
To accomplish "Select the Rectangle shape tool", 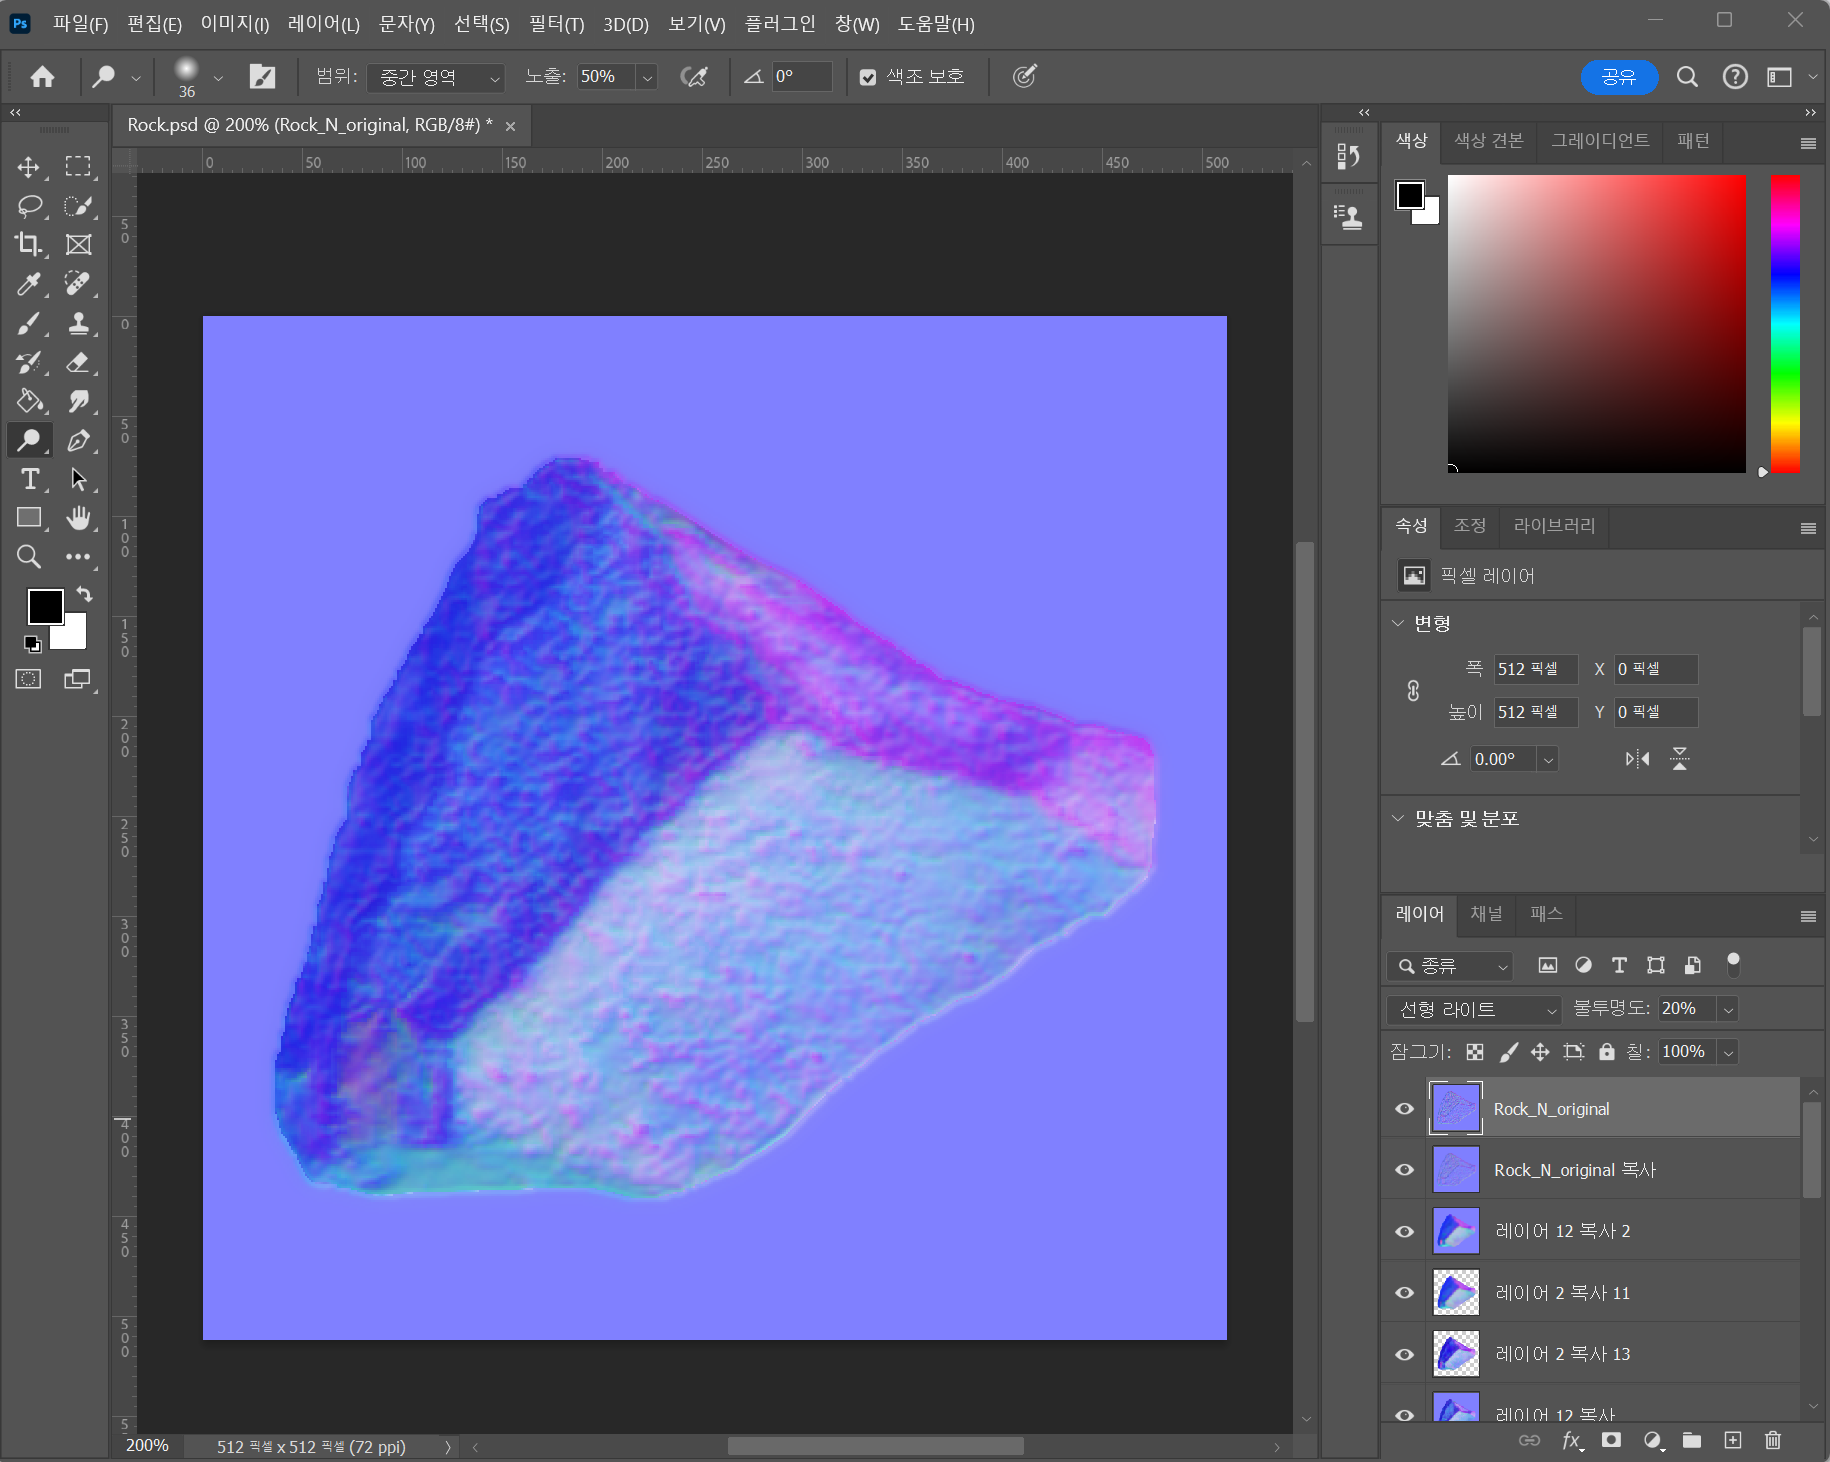I will (29, 518).
